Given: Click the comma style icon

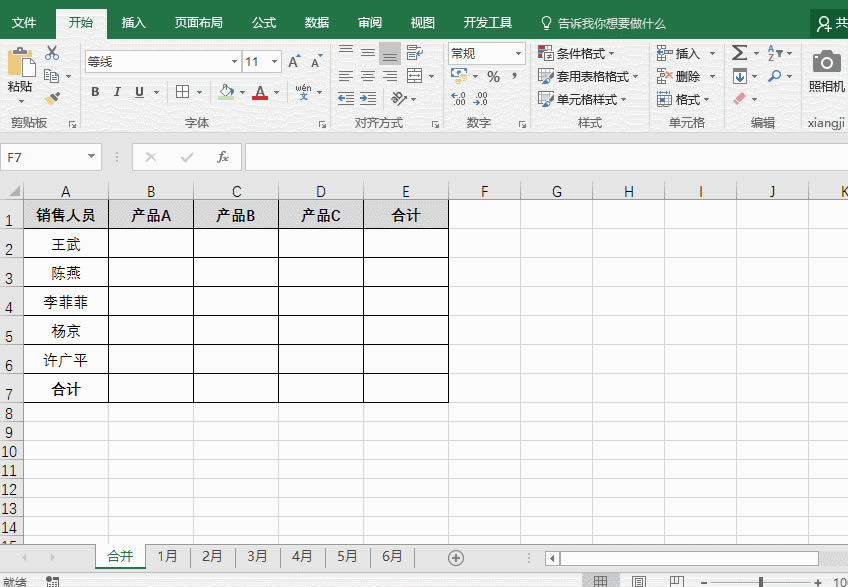Looking at the screenshot, I should click(x=514, y=76).
